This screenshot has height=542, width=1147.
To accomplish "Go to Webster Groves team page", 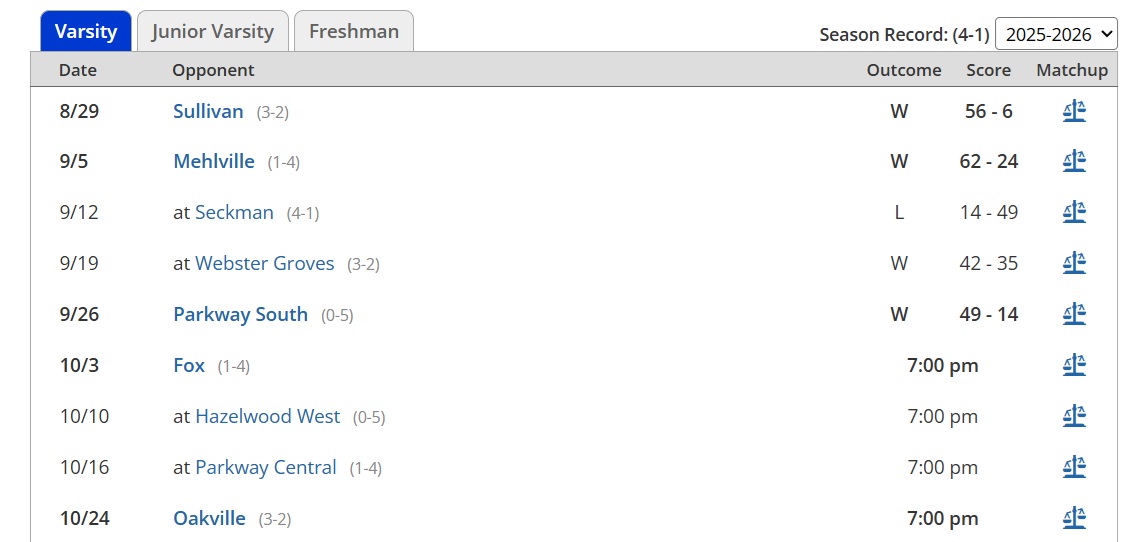I will [264, 263].
